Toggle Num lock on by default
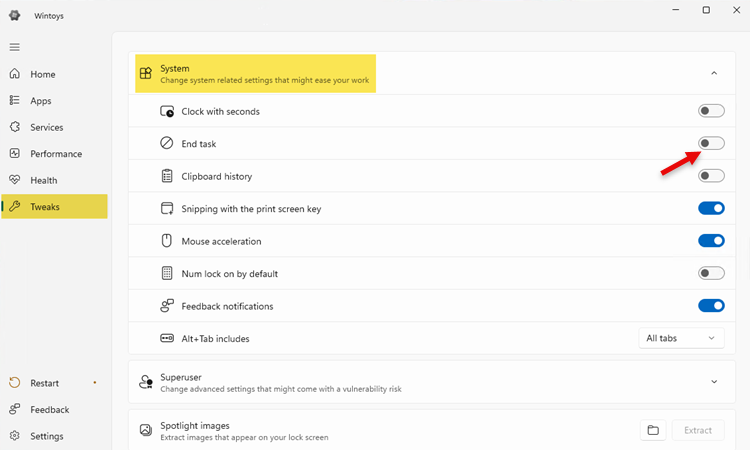Image resolution: width=750 pixels, height=450 pixels. [711, 273]
